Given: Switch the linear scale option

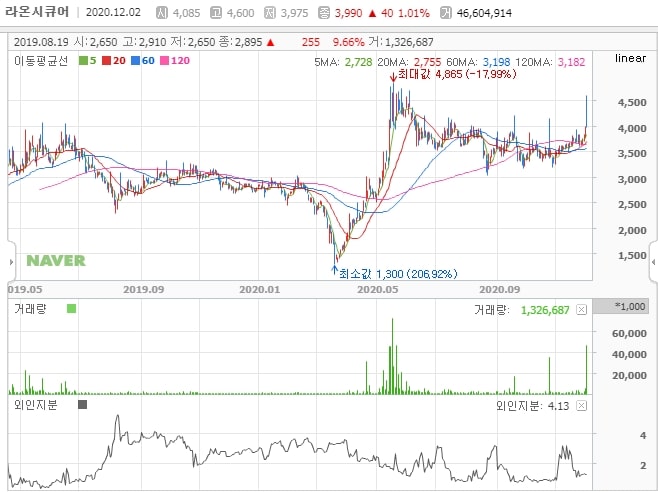Looking at the screenshot, I should 630,58.
